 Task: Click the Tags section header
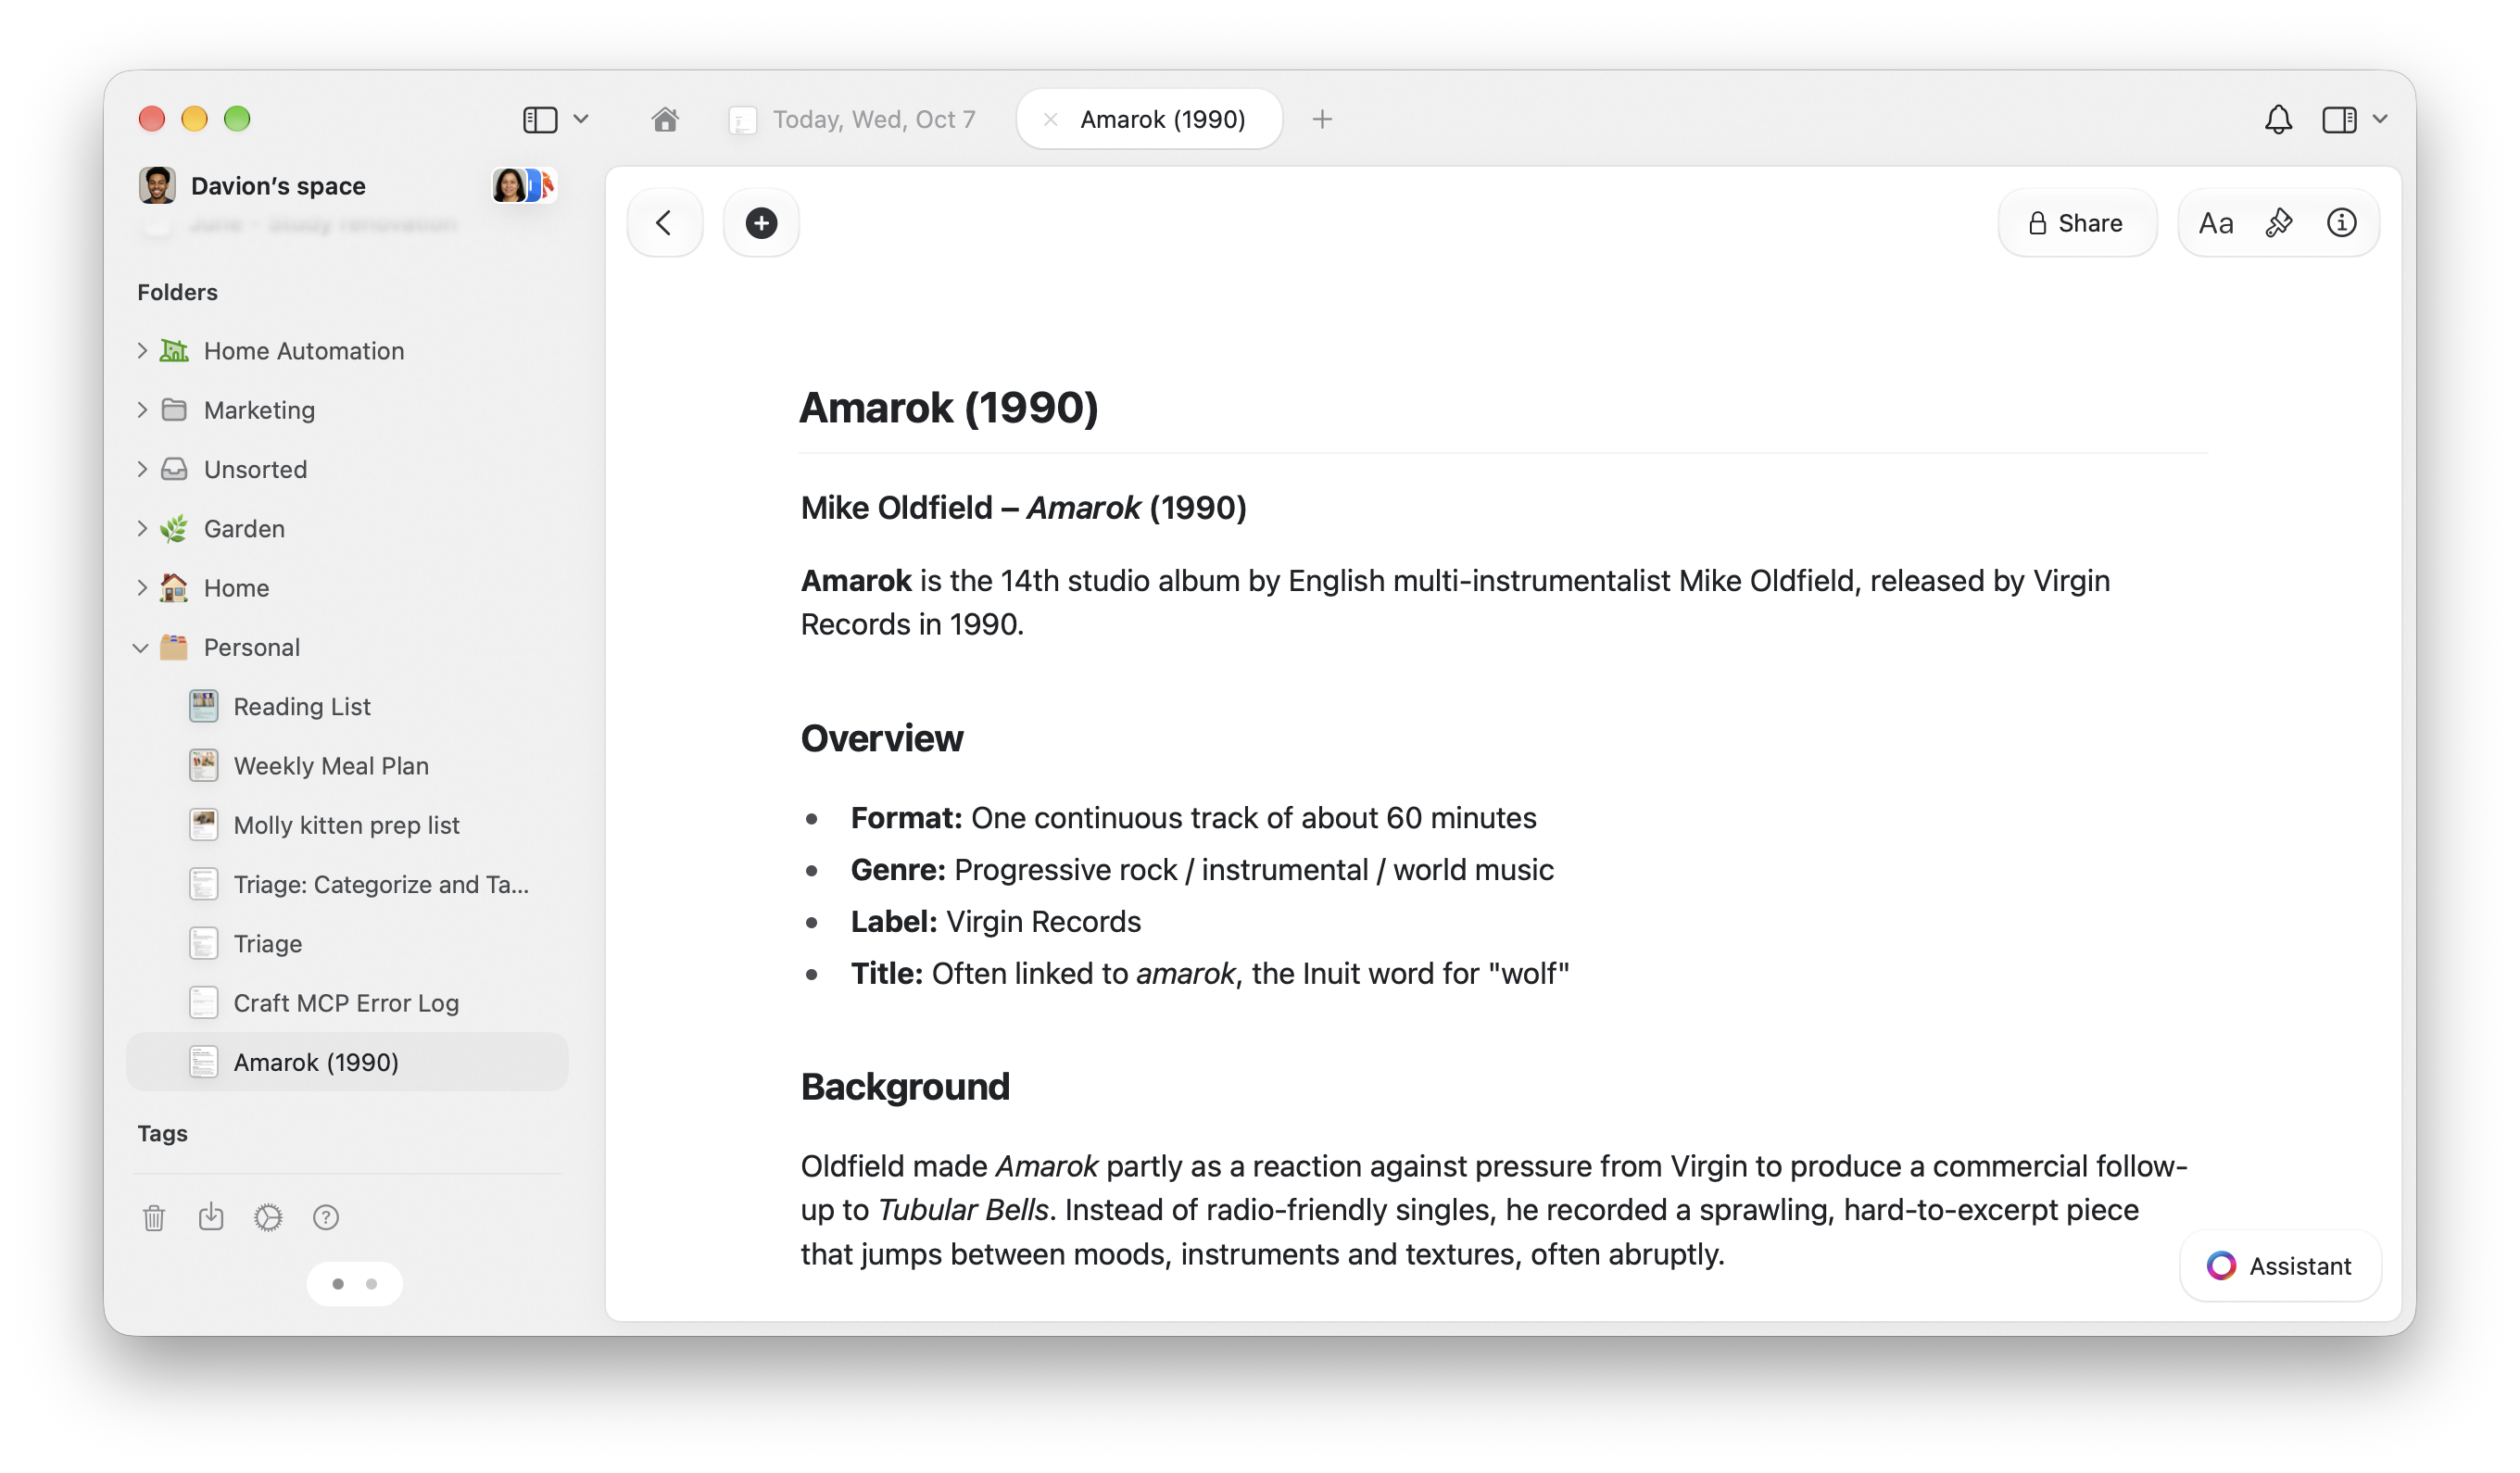point(162,1133)
